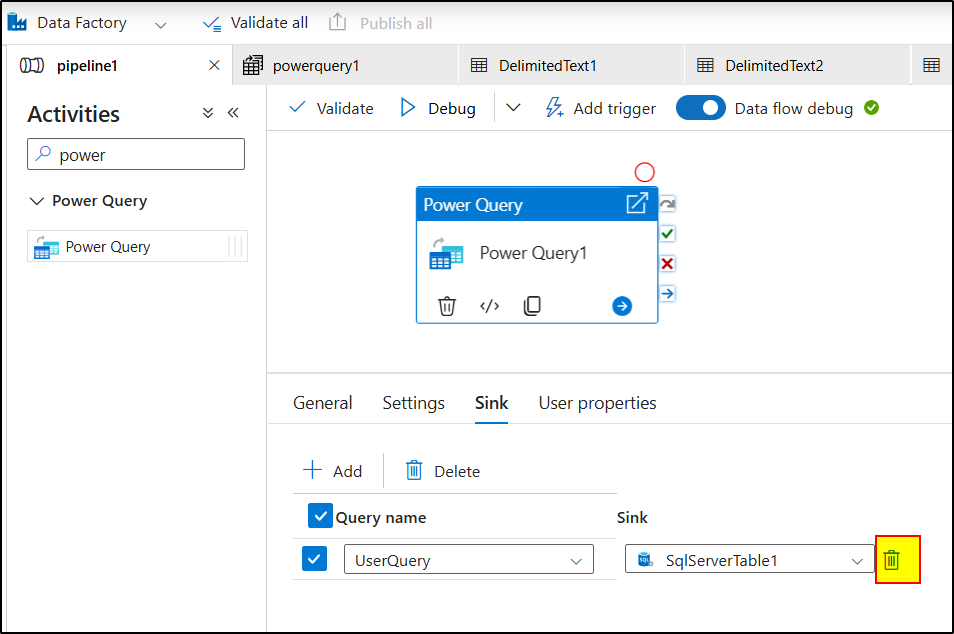Uncheck the UserQuery row checkbox

click(314, 559)
